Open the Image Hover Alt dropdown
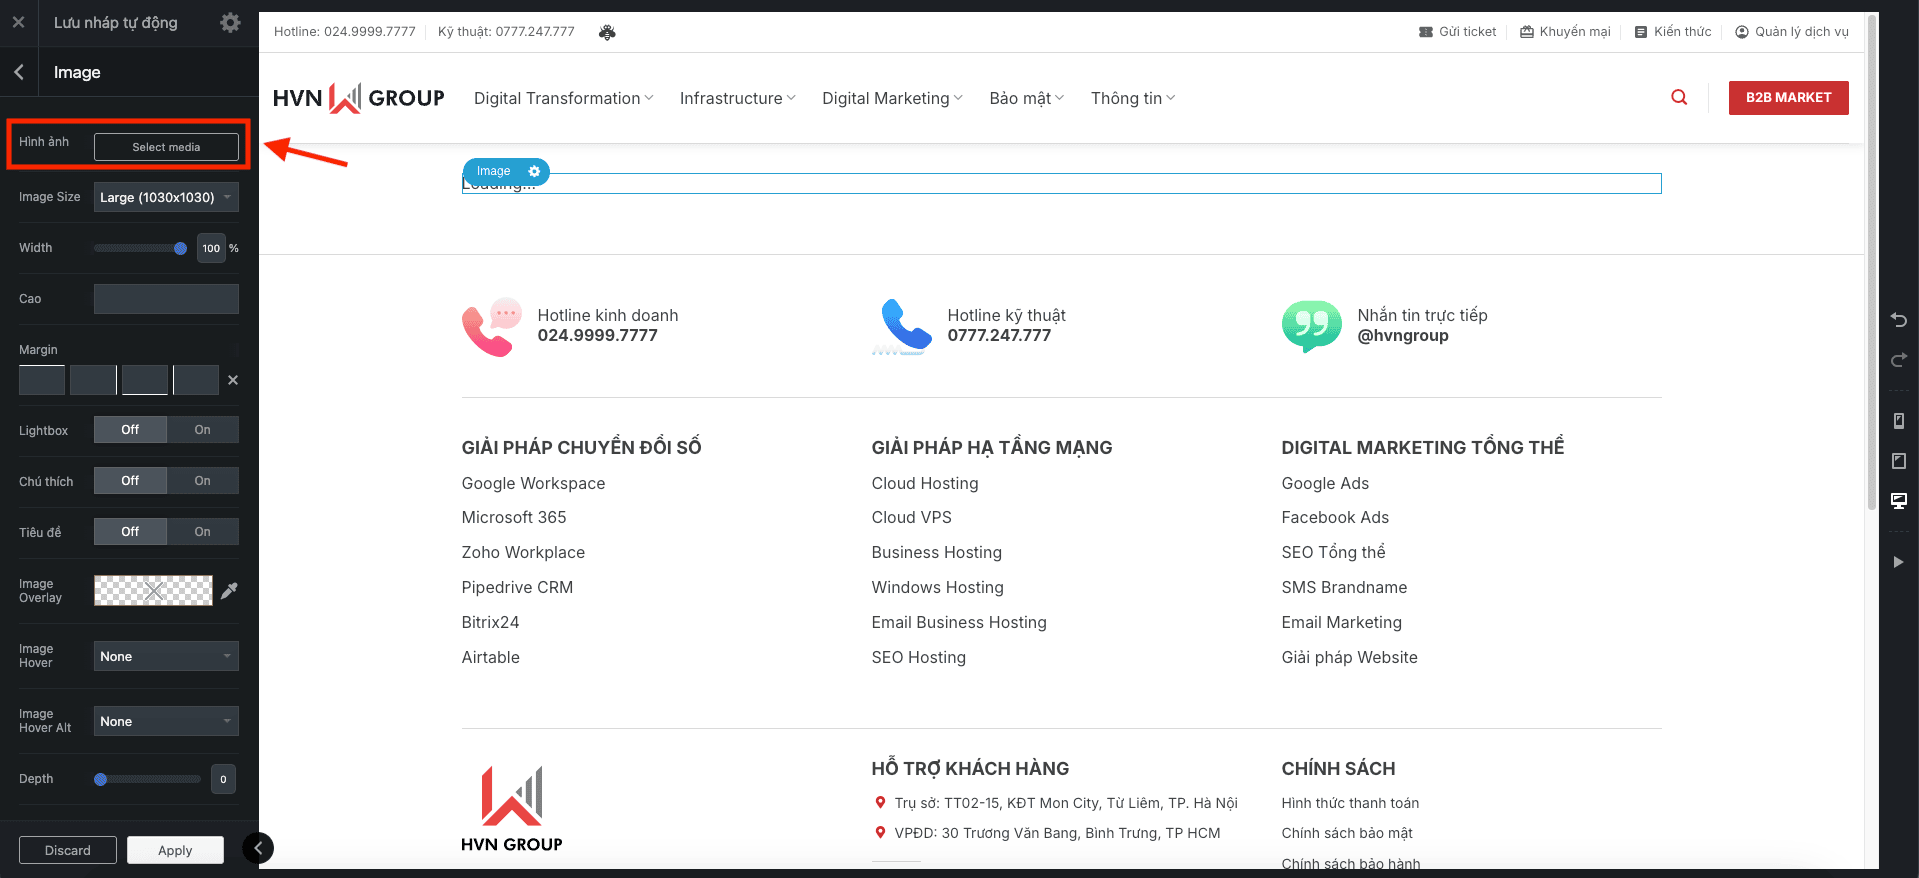This screenshot has width=1919, height=878. coord(166,721)
